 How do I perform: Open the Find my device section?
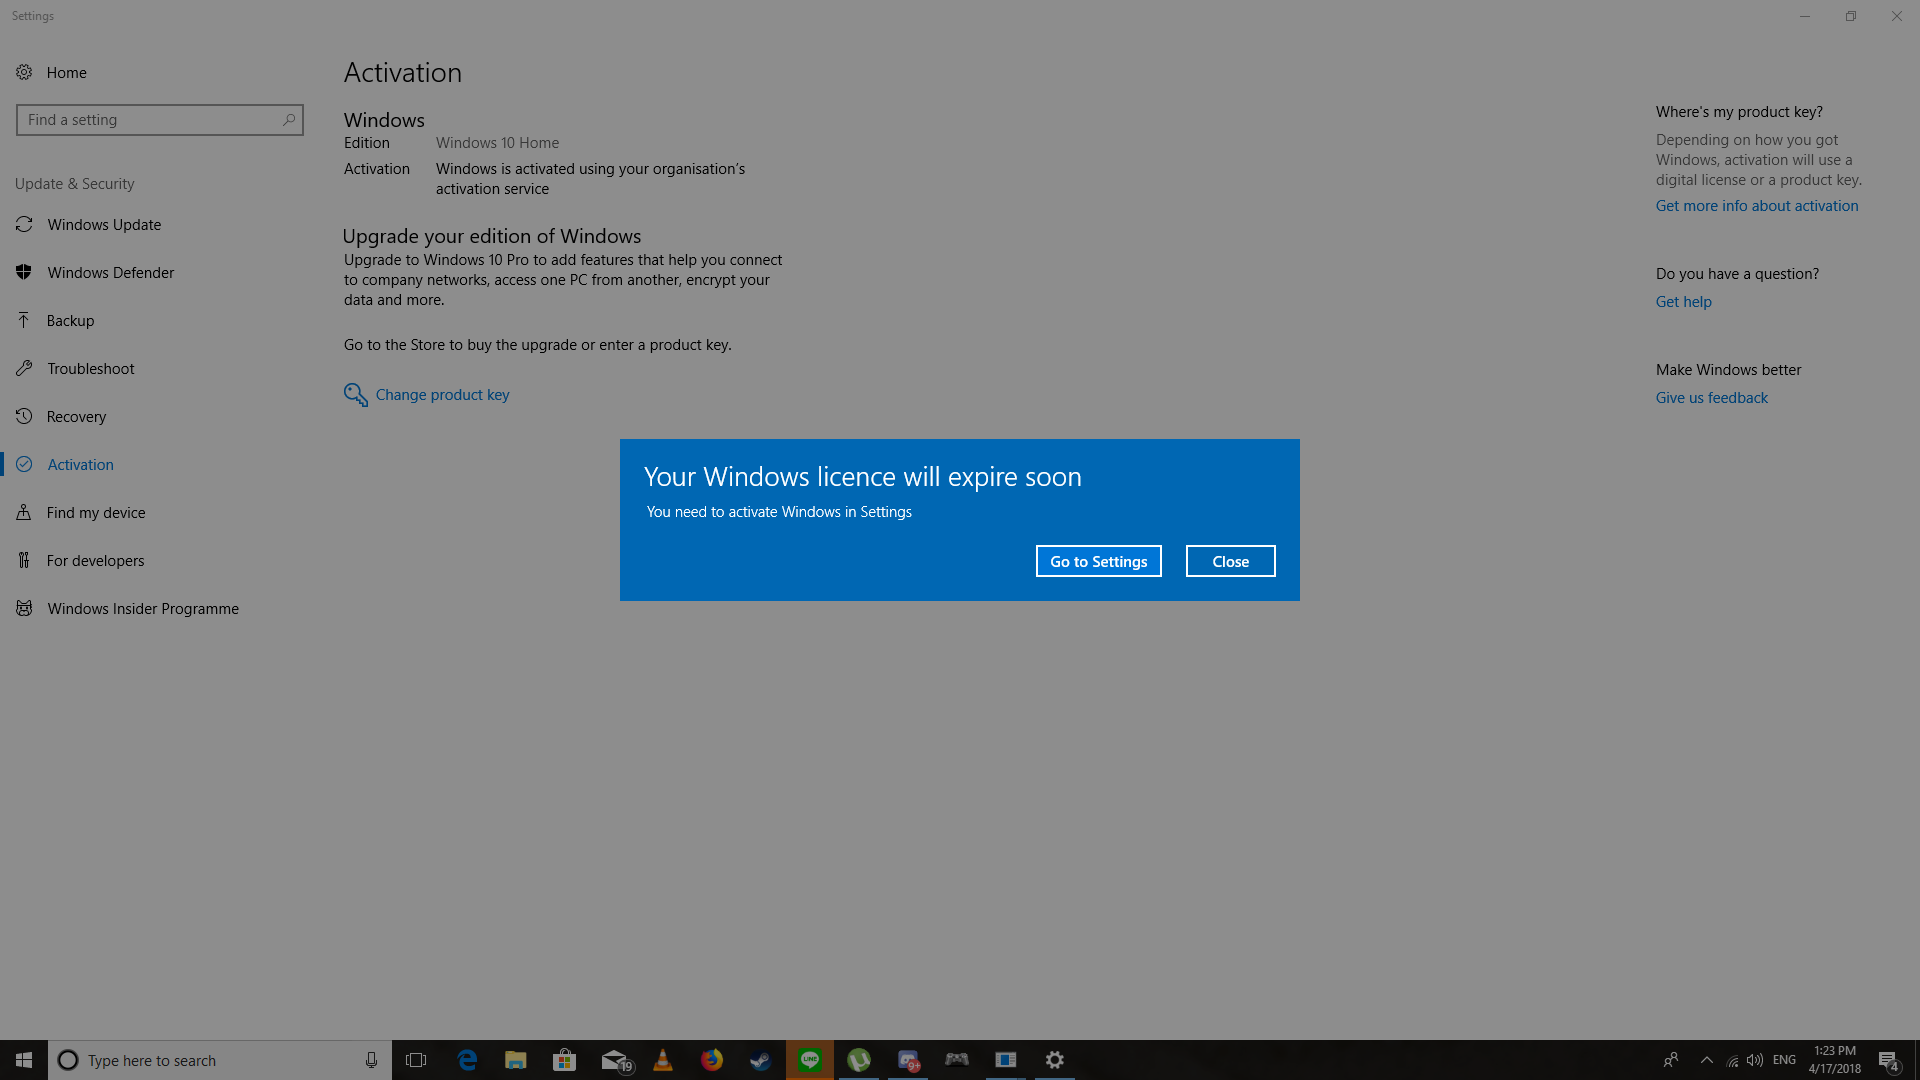tap(96, 512)
